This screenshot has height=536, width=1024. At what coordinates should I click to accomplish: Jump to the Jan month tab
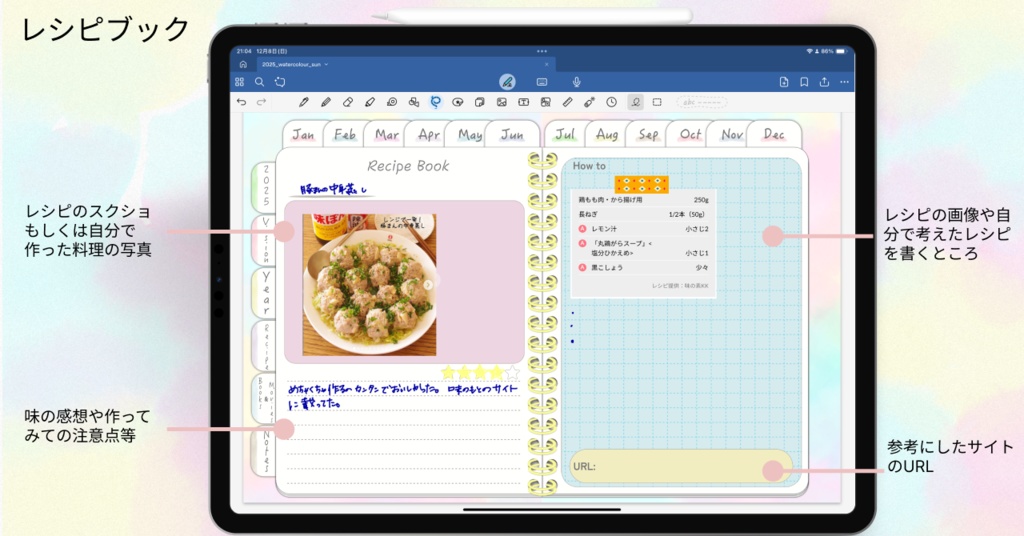303,134
